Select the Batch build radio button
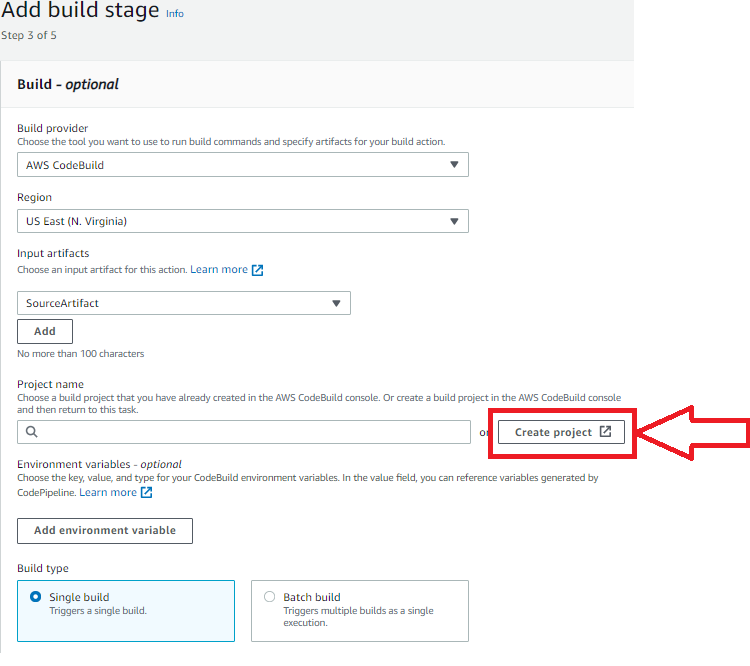This screenshot has width=750, height=666. pos(269,597)
